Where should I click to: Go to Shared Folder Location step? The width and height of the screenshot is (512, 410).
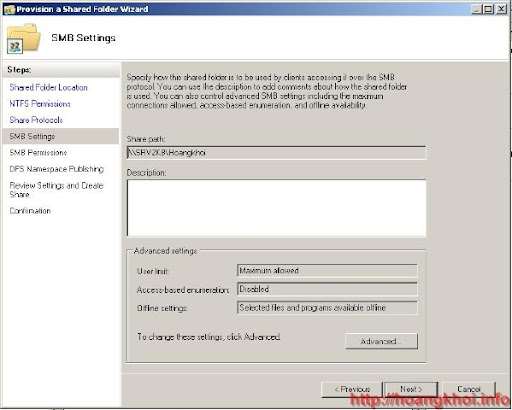coord(49,87)
